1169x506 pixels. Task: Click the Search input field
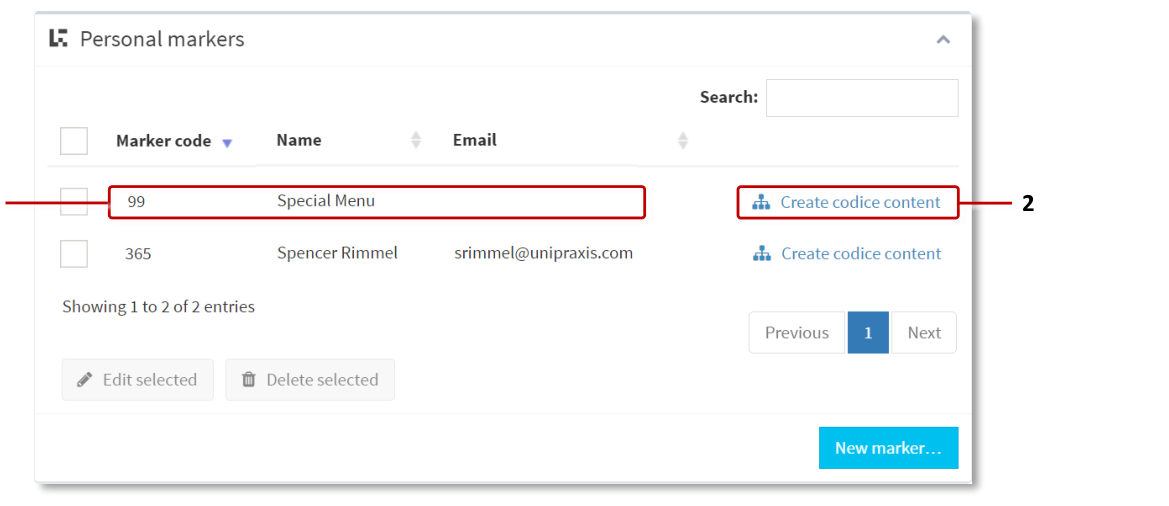[x=861, y=98]
